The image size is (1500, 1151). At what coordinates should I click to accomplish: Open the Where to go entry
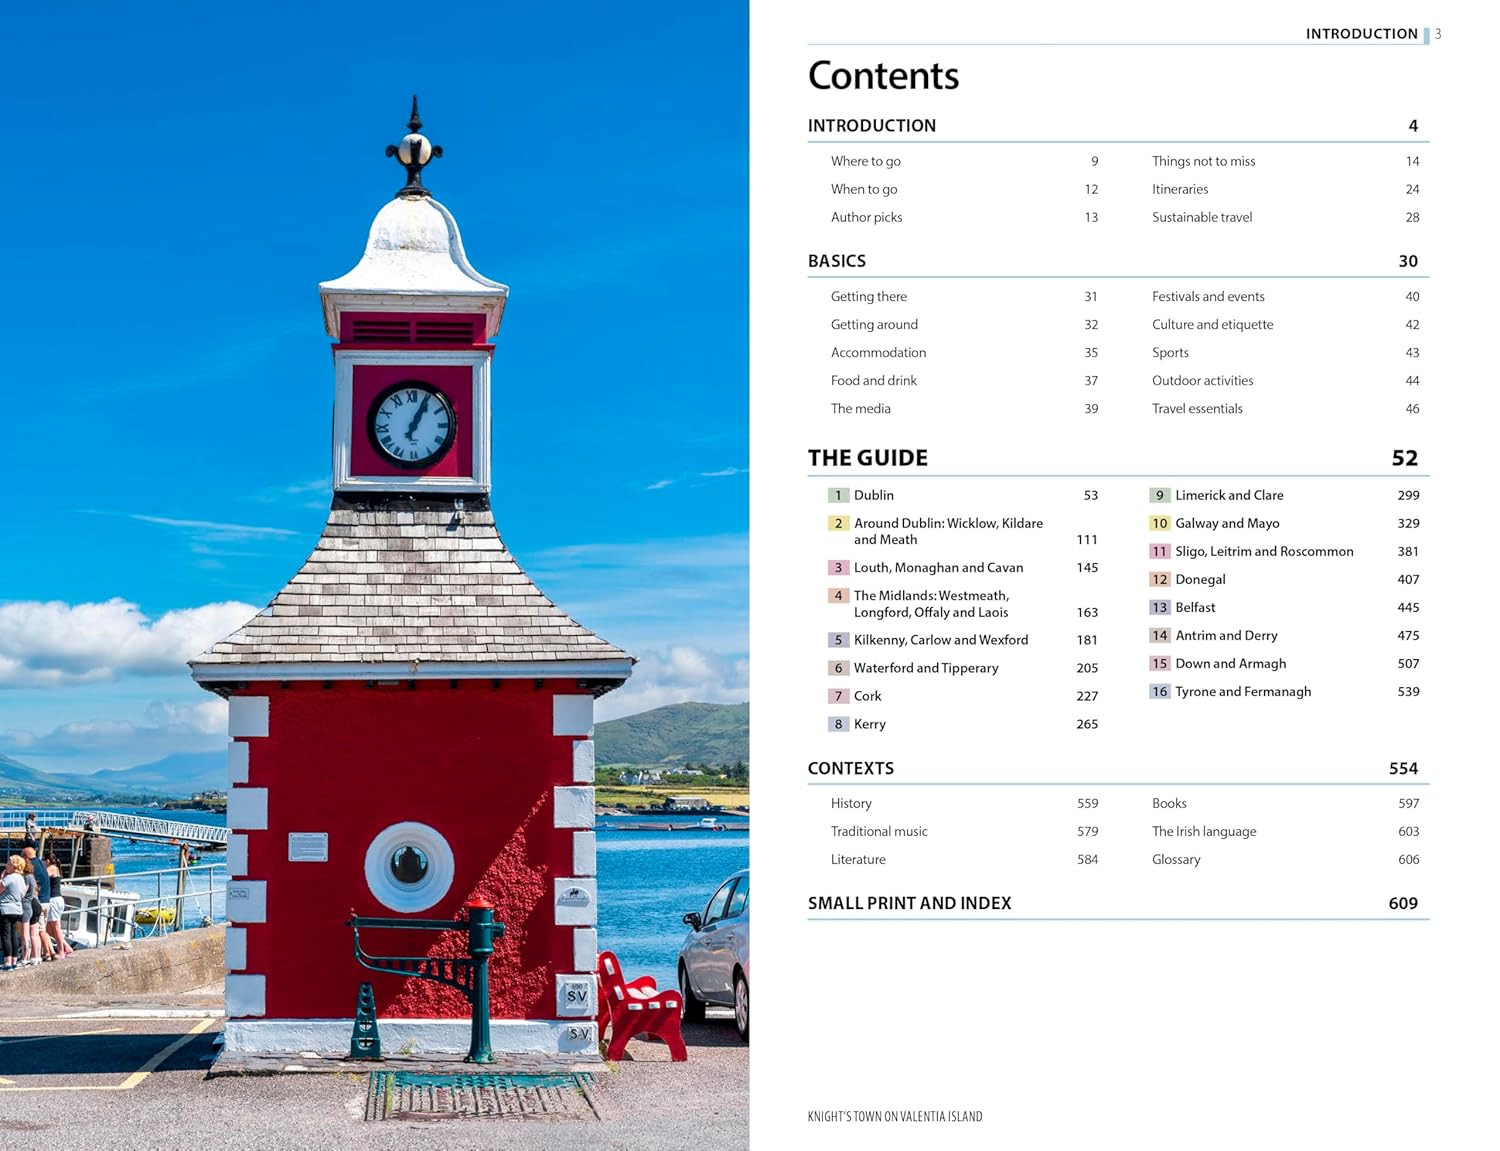coord(865,161)
